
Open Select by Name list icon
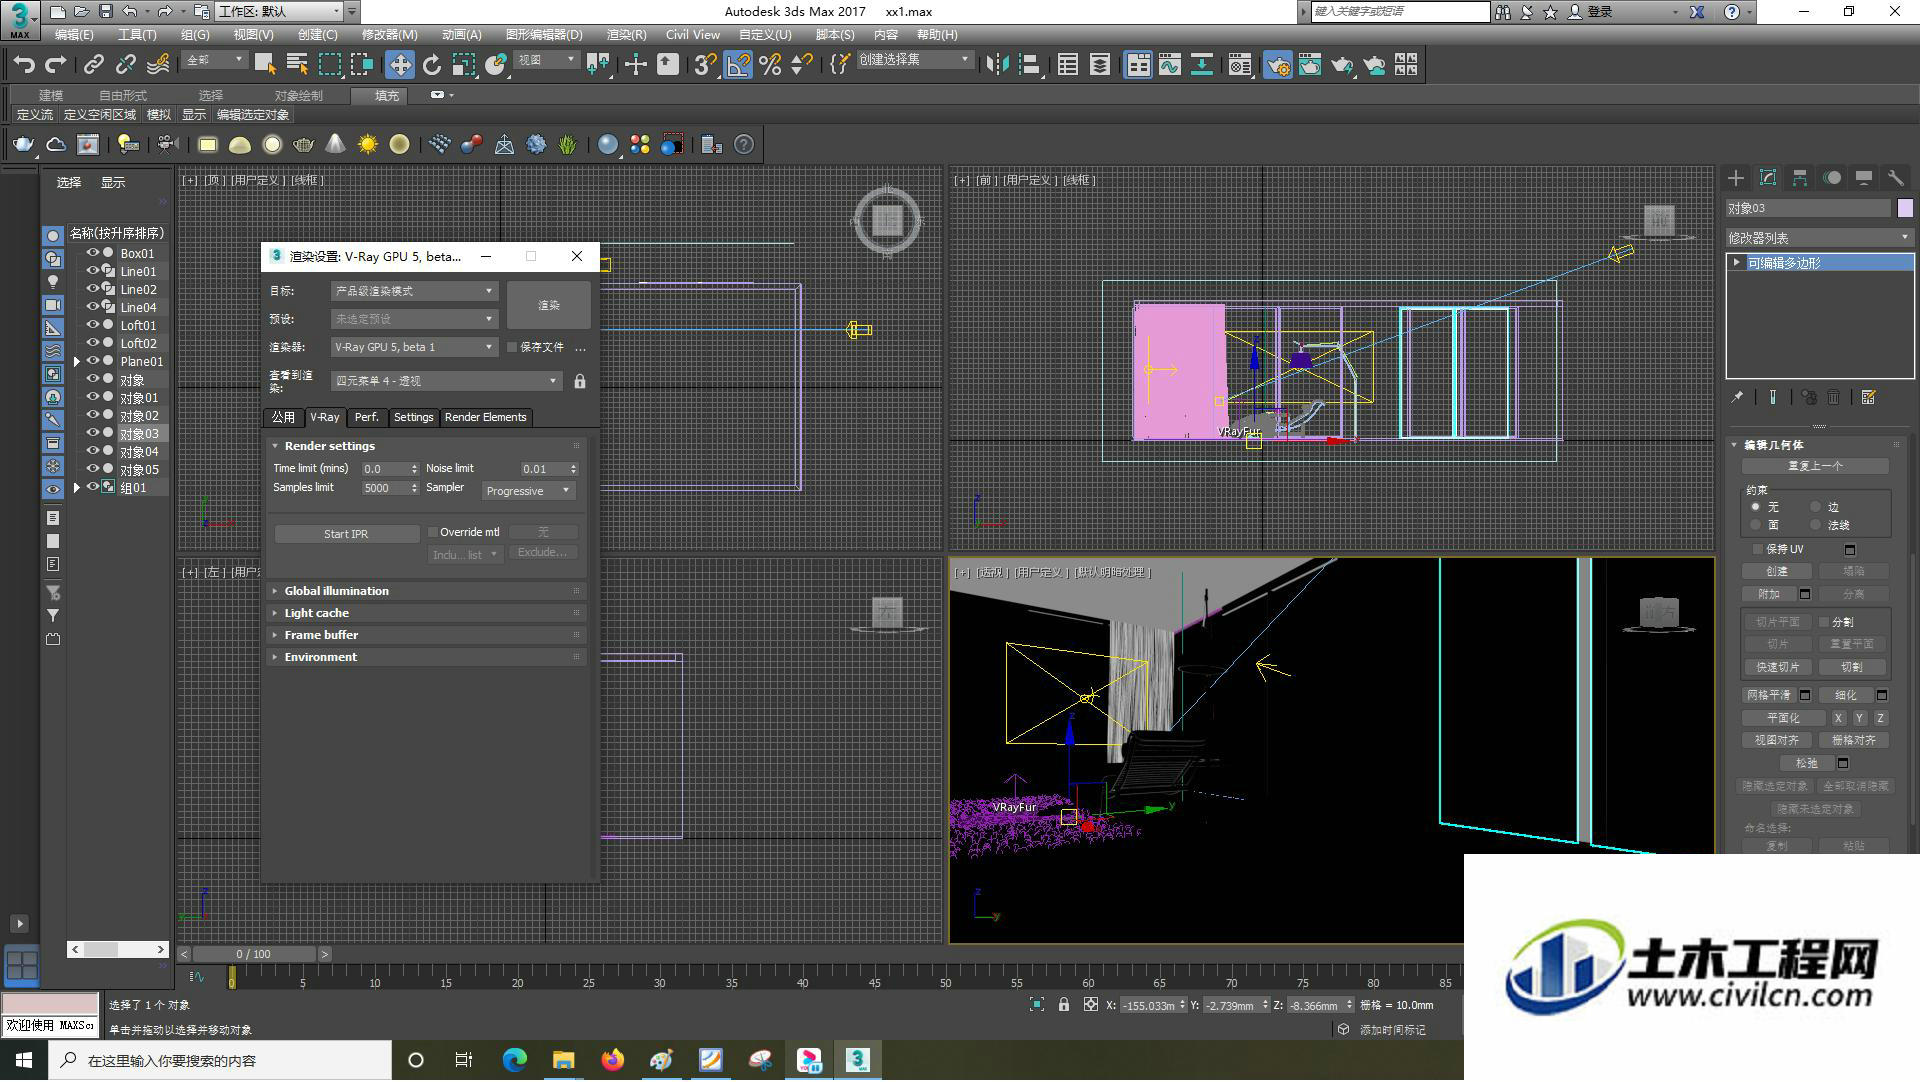[297, 65]
